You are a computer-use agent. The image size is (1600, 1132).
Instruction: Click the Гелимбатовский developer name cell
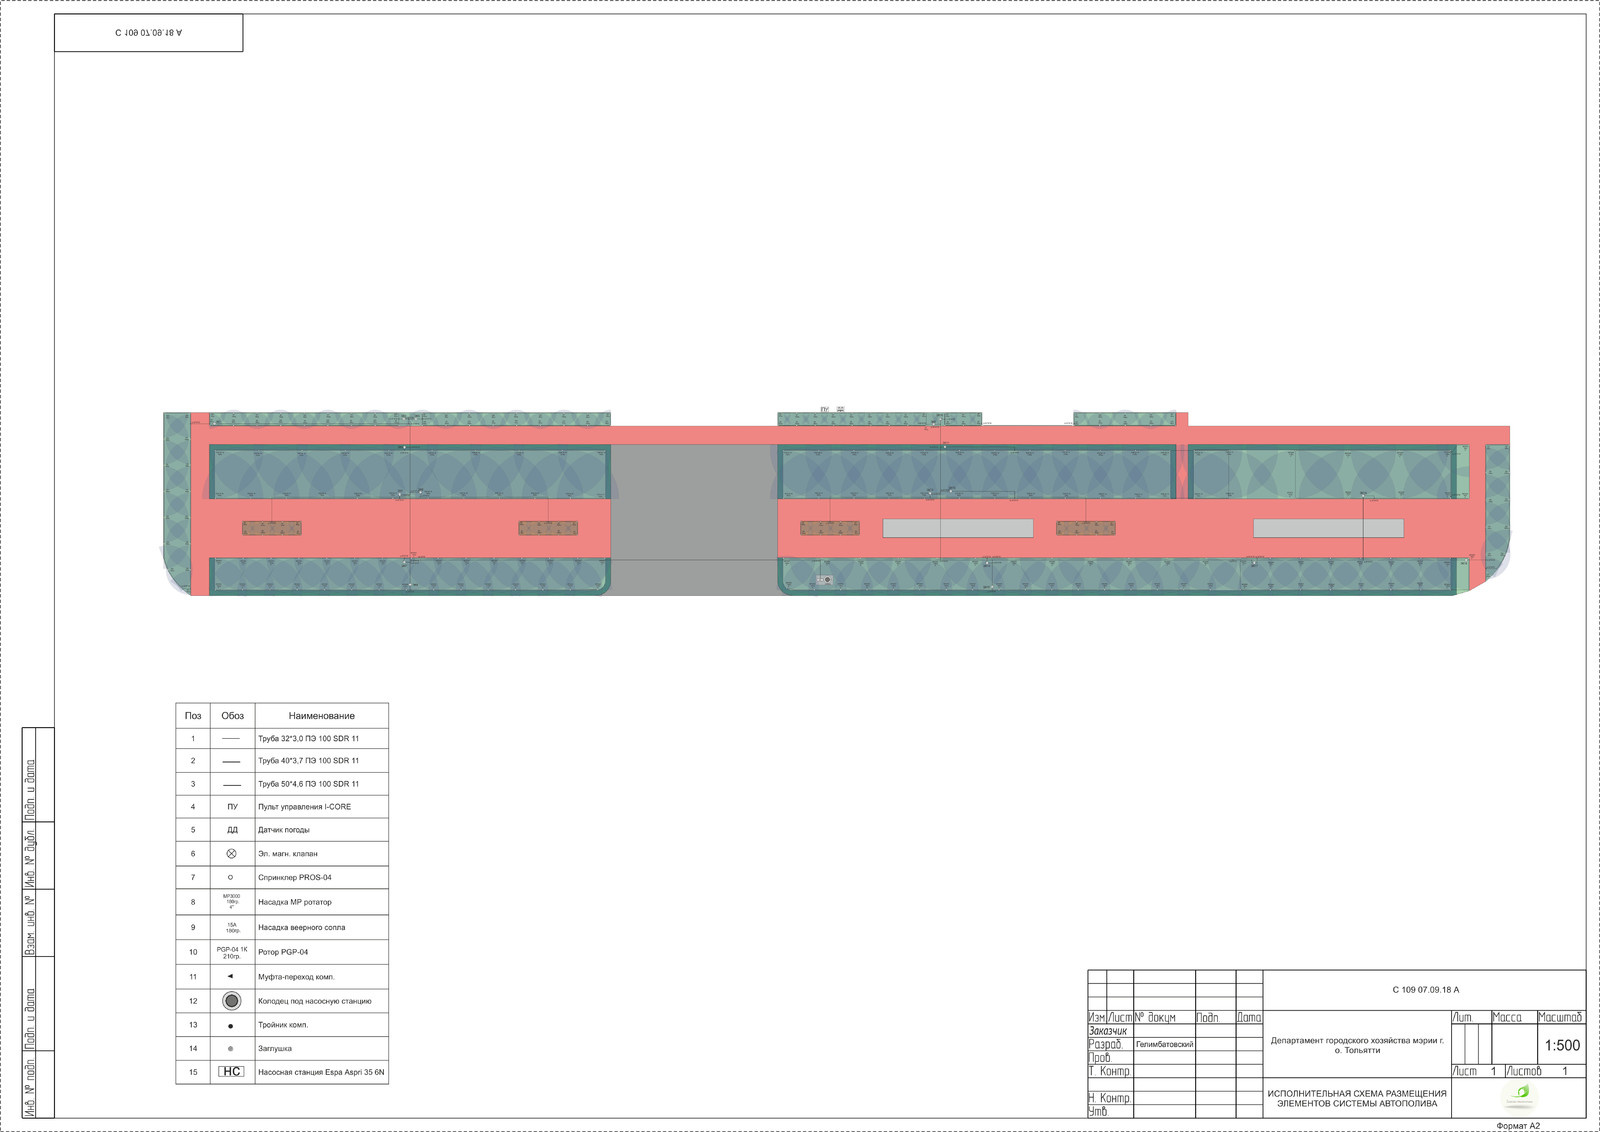pos(1164,1044)
